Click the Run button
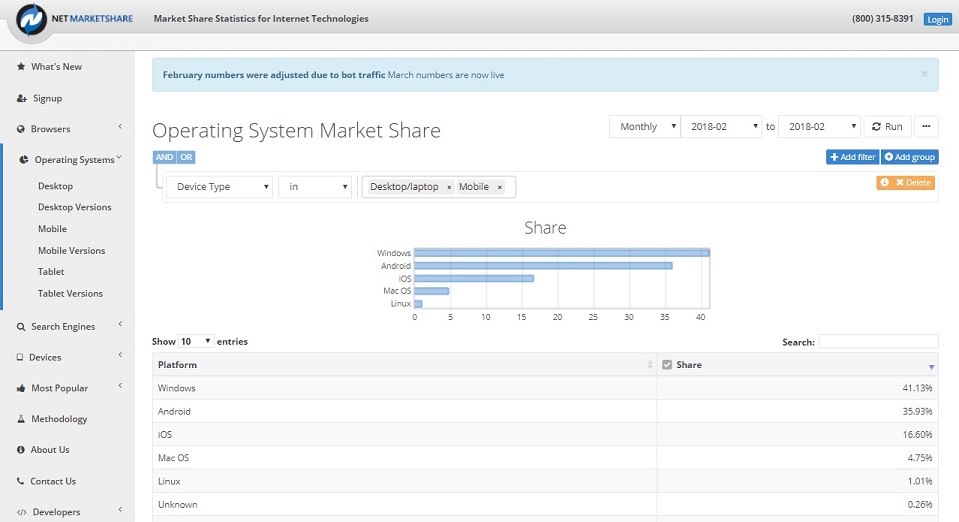This screenshot has width=959, height=522. [887, 127]
